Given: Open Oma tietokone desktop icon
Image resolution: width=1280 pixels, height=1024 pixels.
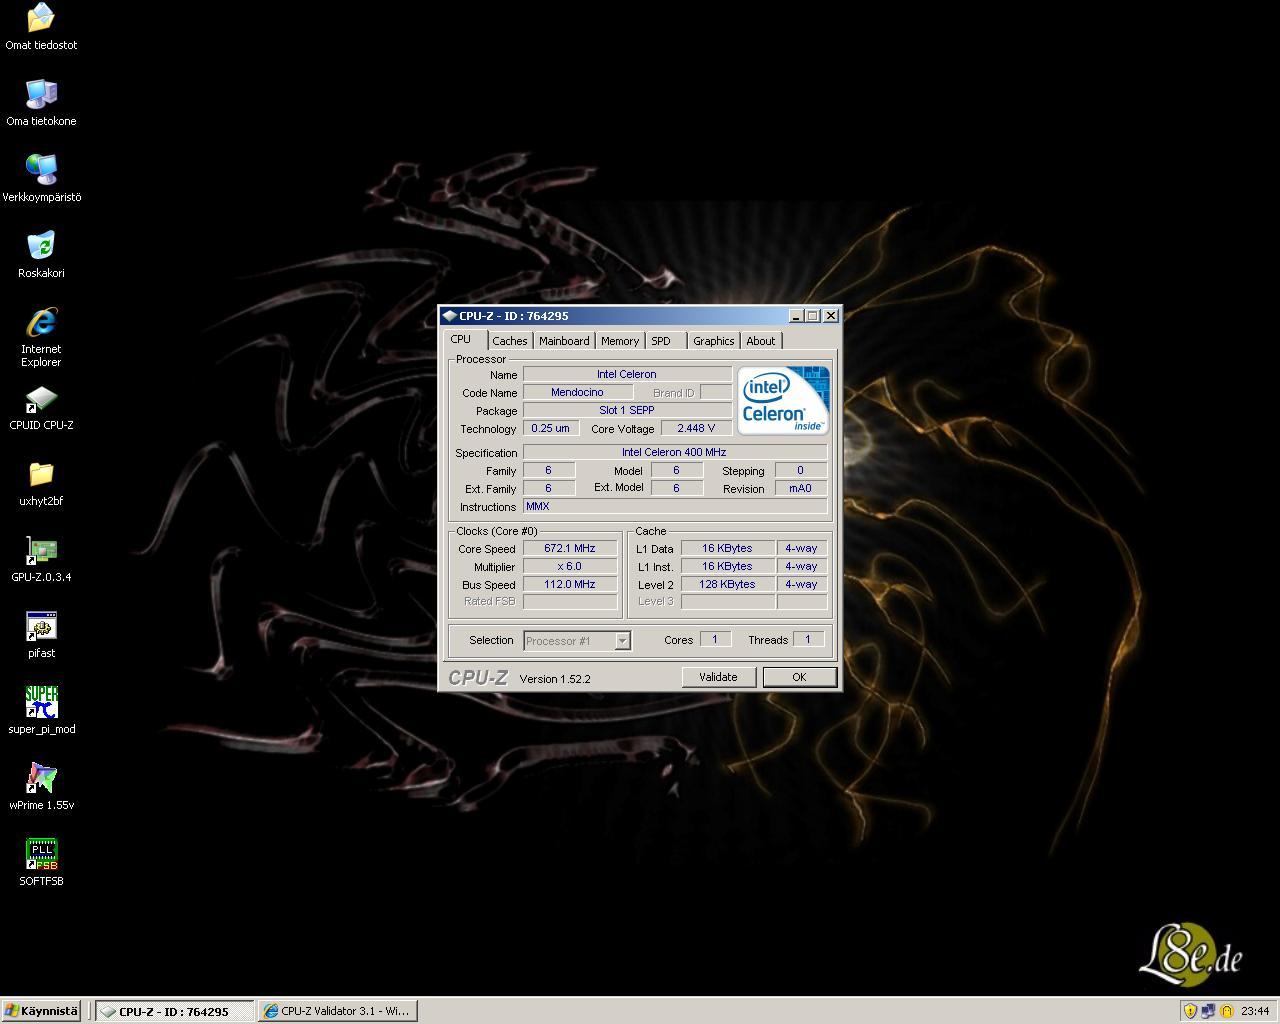Looking at the screenshot, I should pos(41,102).
